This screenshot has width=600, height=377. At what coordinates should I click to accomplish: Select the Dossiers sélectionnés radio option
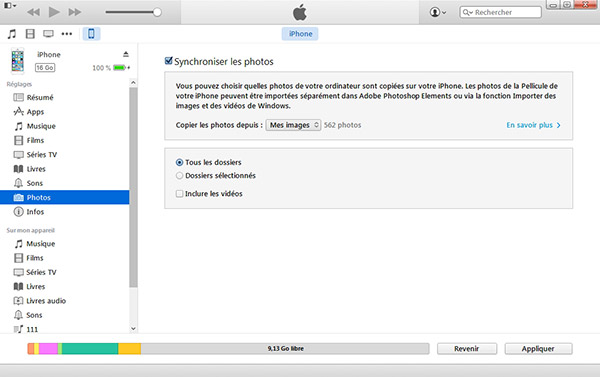pos(179,176)
